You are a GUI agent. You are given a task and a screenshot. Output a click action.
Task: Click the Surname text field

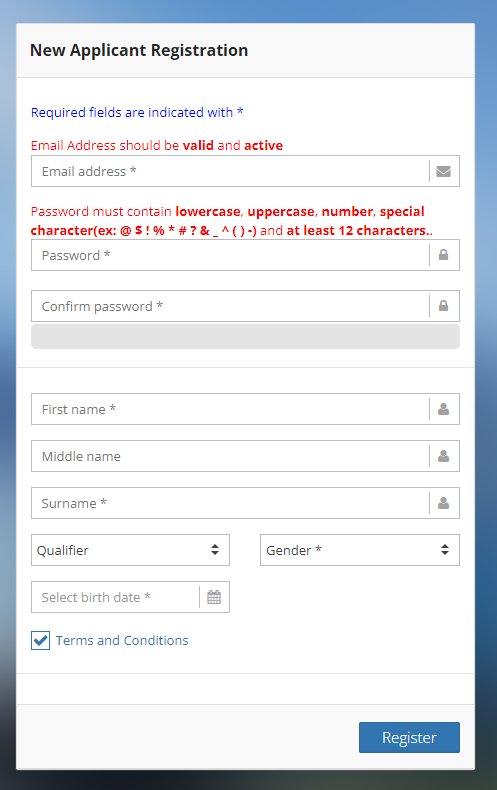point(230,503)
